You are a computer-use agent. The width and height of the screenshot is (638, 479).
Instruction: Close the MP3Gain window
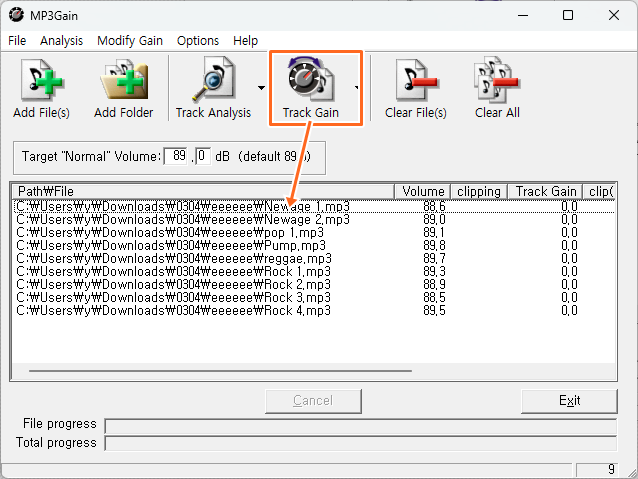[x=614, y=15]
